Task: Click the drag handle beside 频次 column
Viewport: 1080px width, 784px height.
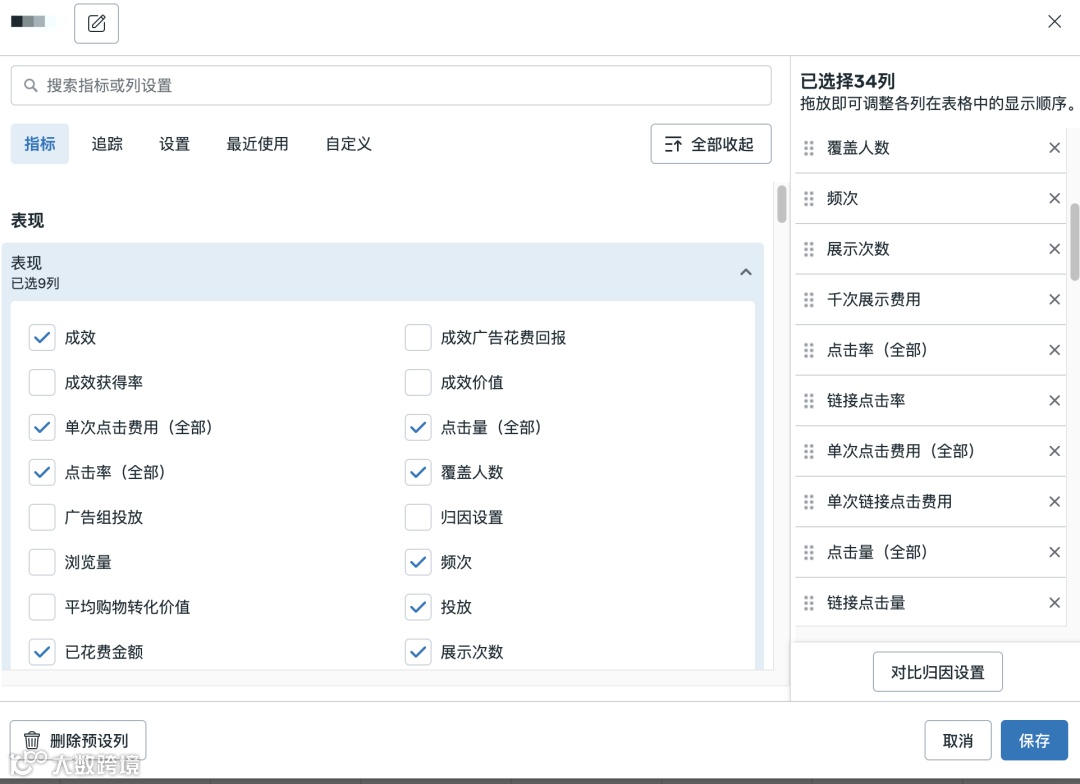Action: tap(809, 198)
